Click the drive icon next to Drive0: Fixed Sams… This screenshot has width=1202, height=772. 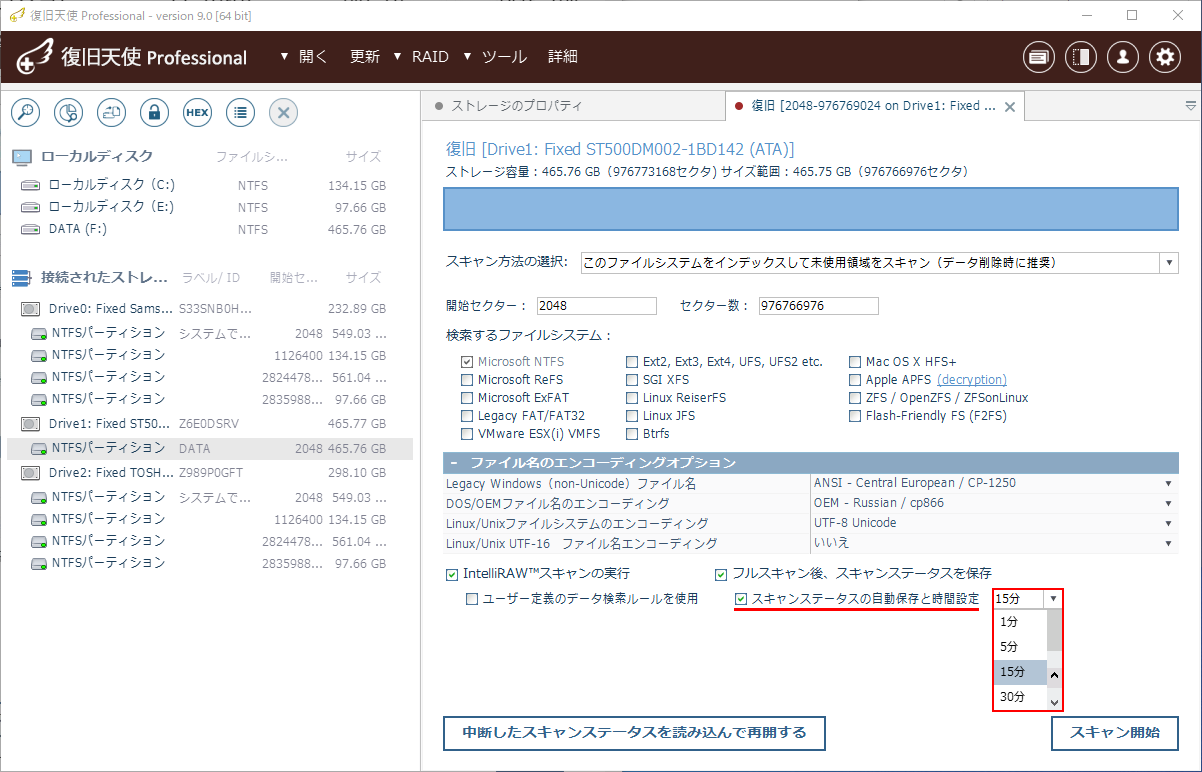[31, 309]
